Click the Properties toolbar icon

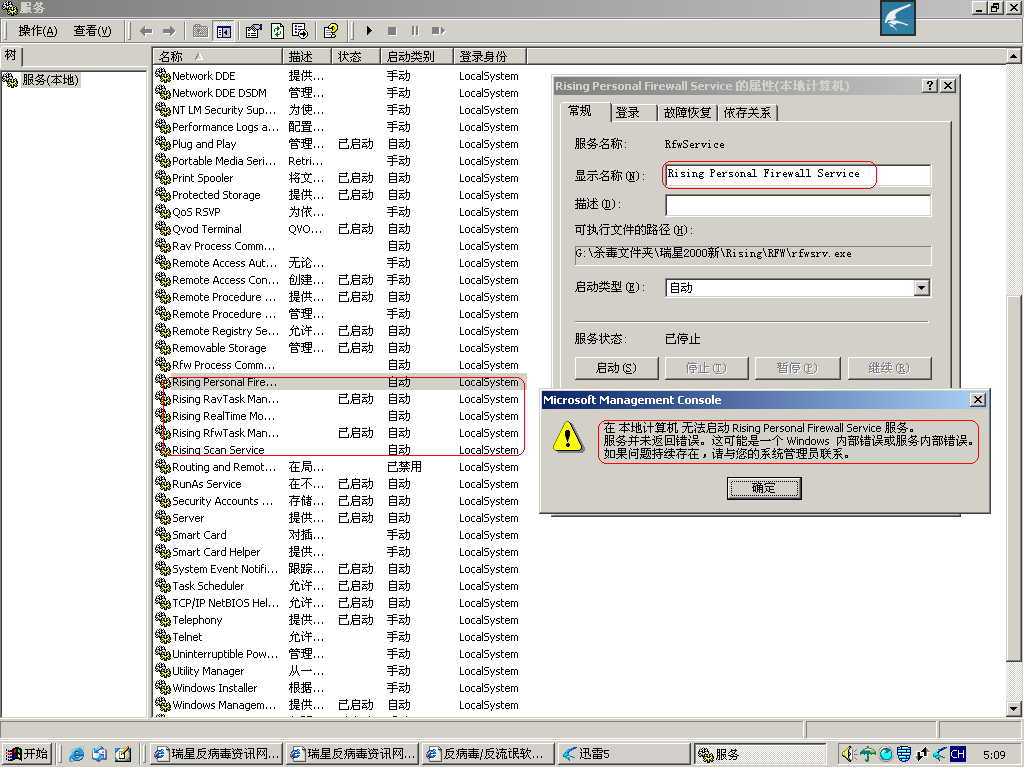click(254, 31)
